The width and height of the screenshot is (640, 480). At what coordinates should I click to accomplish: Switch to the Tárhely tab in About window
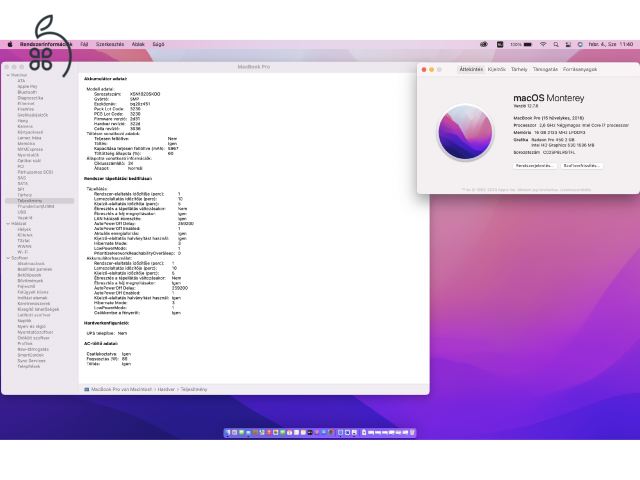pyautogui.click(x=519, y=69)
